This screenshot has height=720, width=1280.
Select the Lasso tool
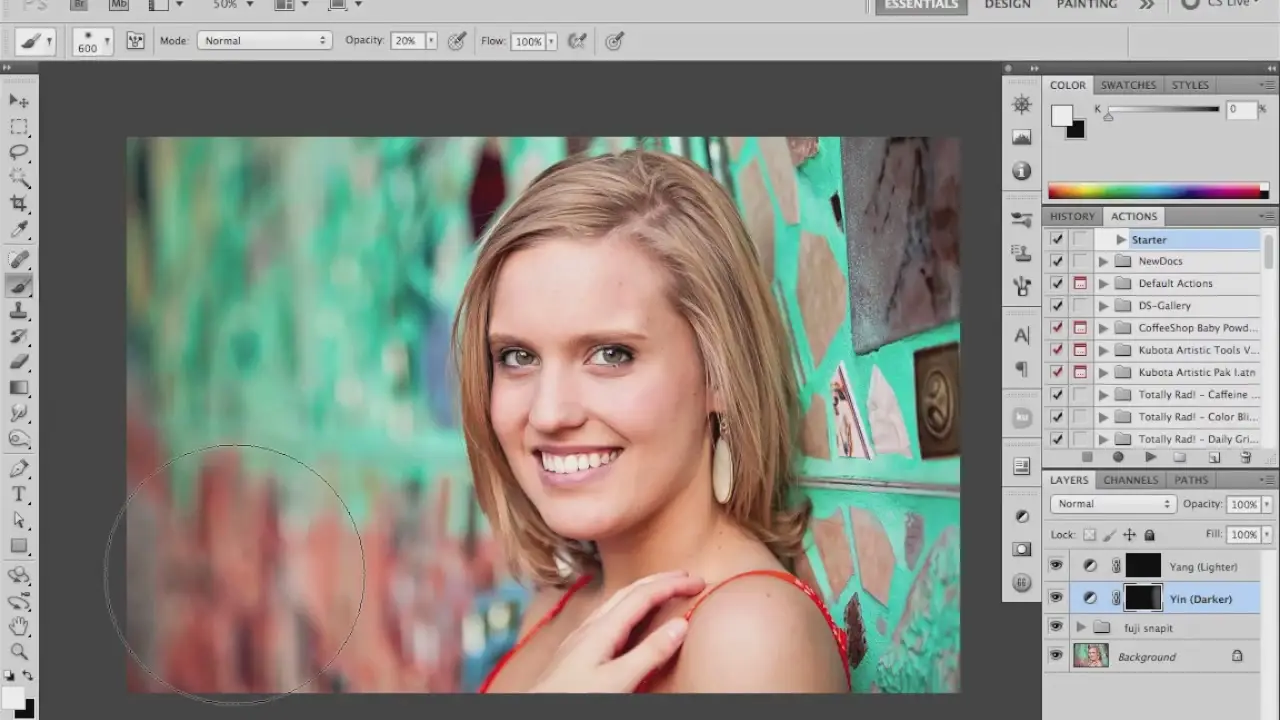coord(19,153)
